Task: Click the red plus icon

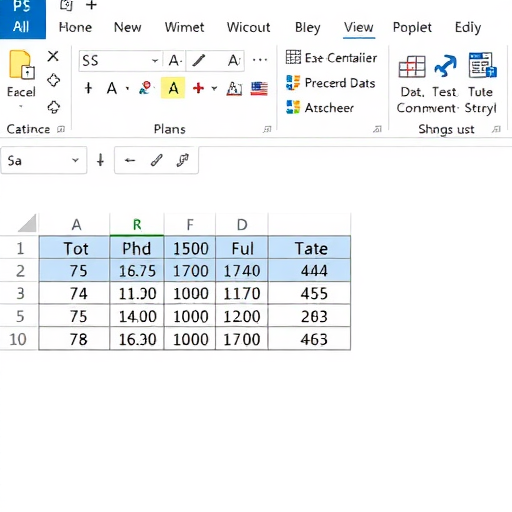Action: 198,88
